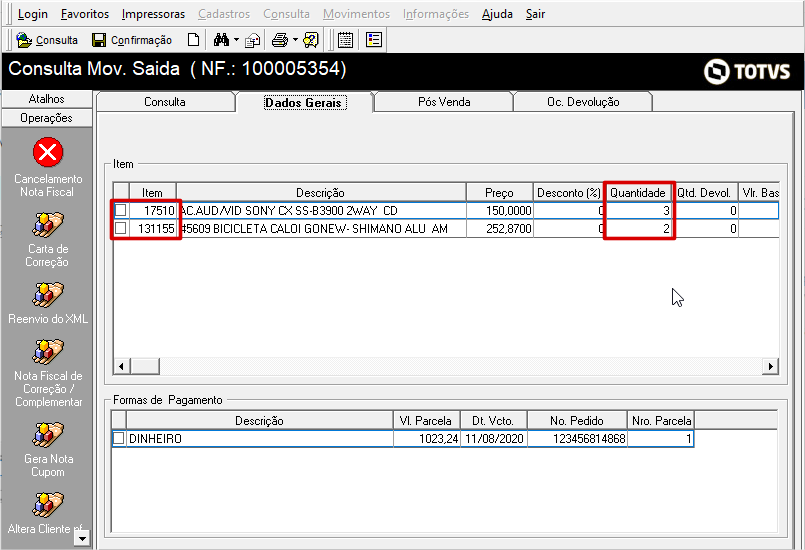Click the quantity cell with value 2
Screen dimensions: 805x550
coord(639,229)
